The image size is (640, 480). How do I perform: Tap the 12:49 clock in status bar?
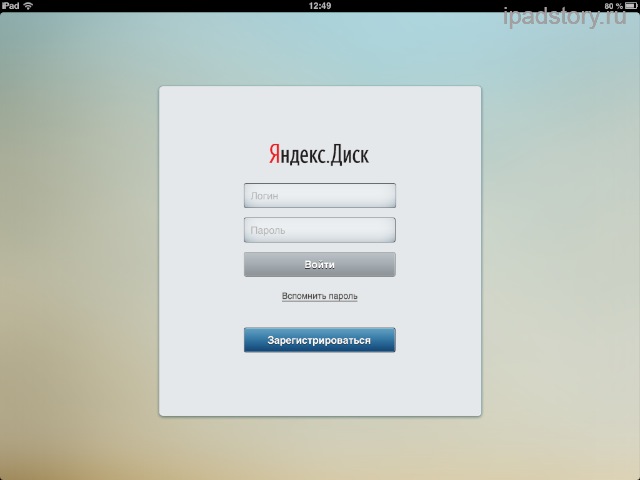pyautogui.click(x=320, y=6)
